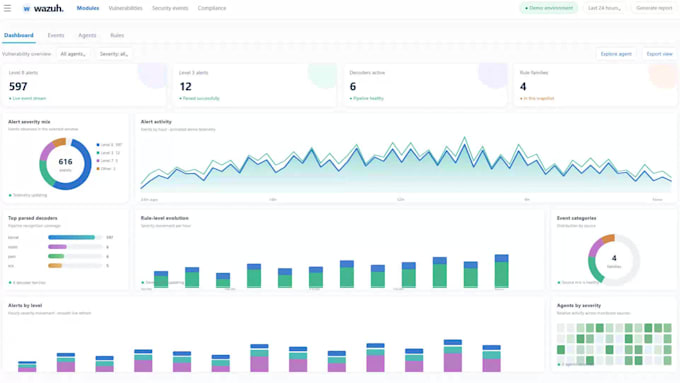680x383 pixels.
Task: Open Vulnerabilities in top navigation
Action: [125, 8]
